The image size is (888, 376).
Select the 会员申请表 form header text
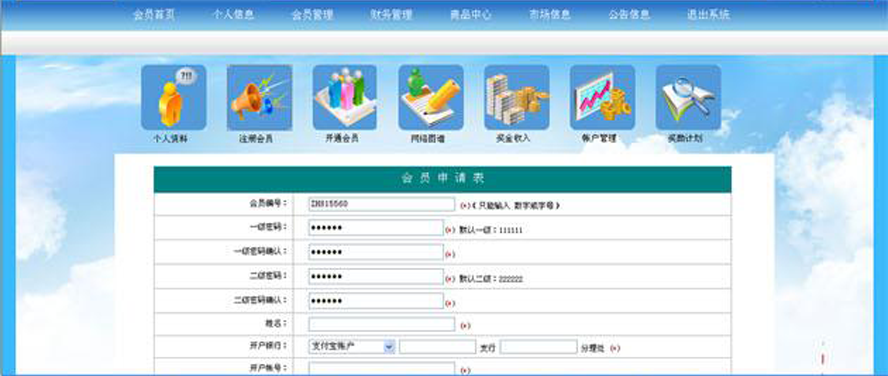(443, 178)
